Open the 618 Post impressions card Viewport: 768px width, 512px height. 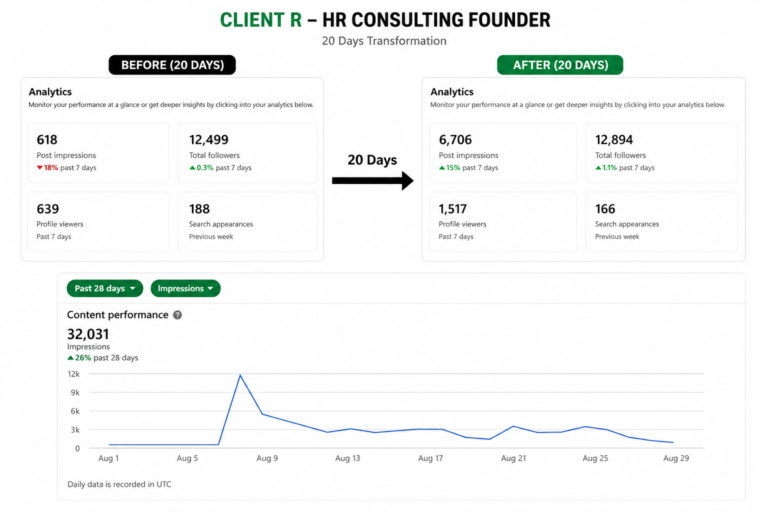pos(98,153)
